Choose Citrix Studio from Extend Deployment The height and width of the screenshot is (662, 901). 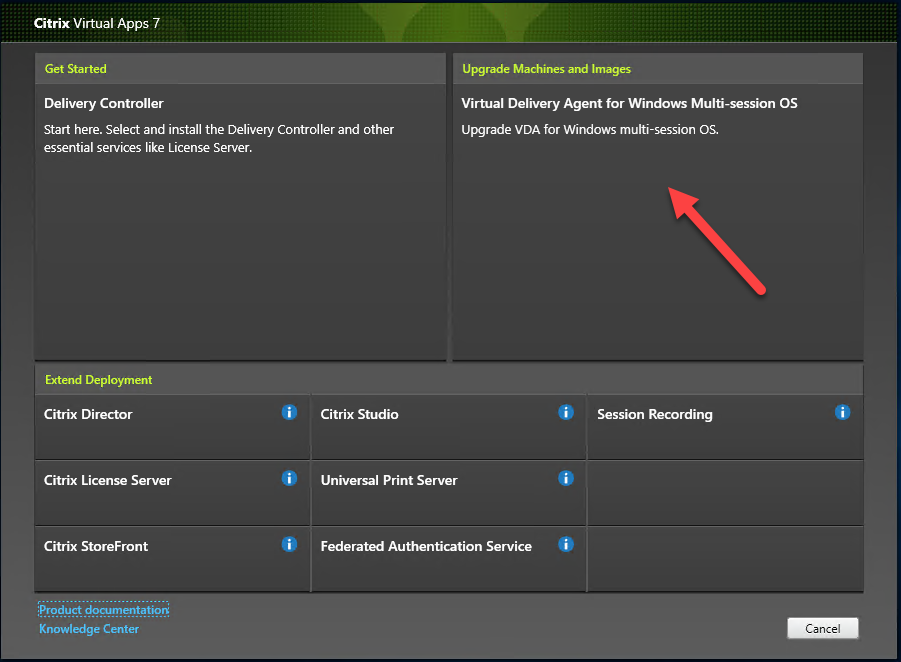coord(360,415)
